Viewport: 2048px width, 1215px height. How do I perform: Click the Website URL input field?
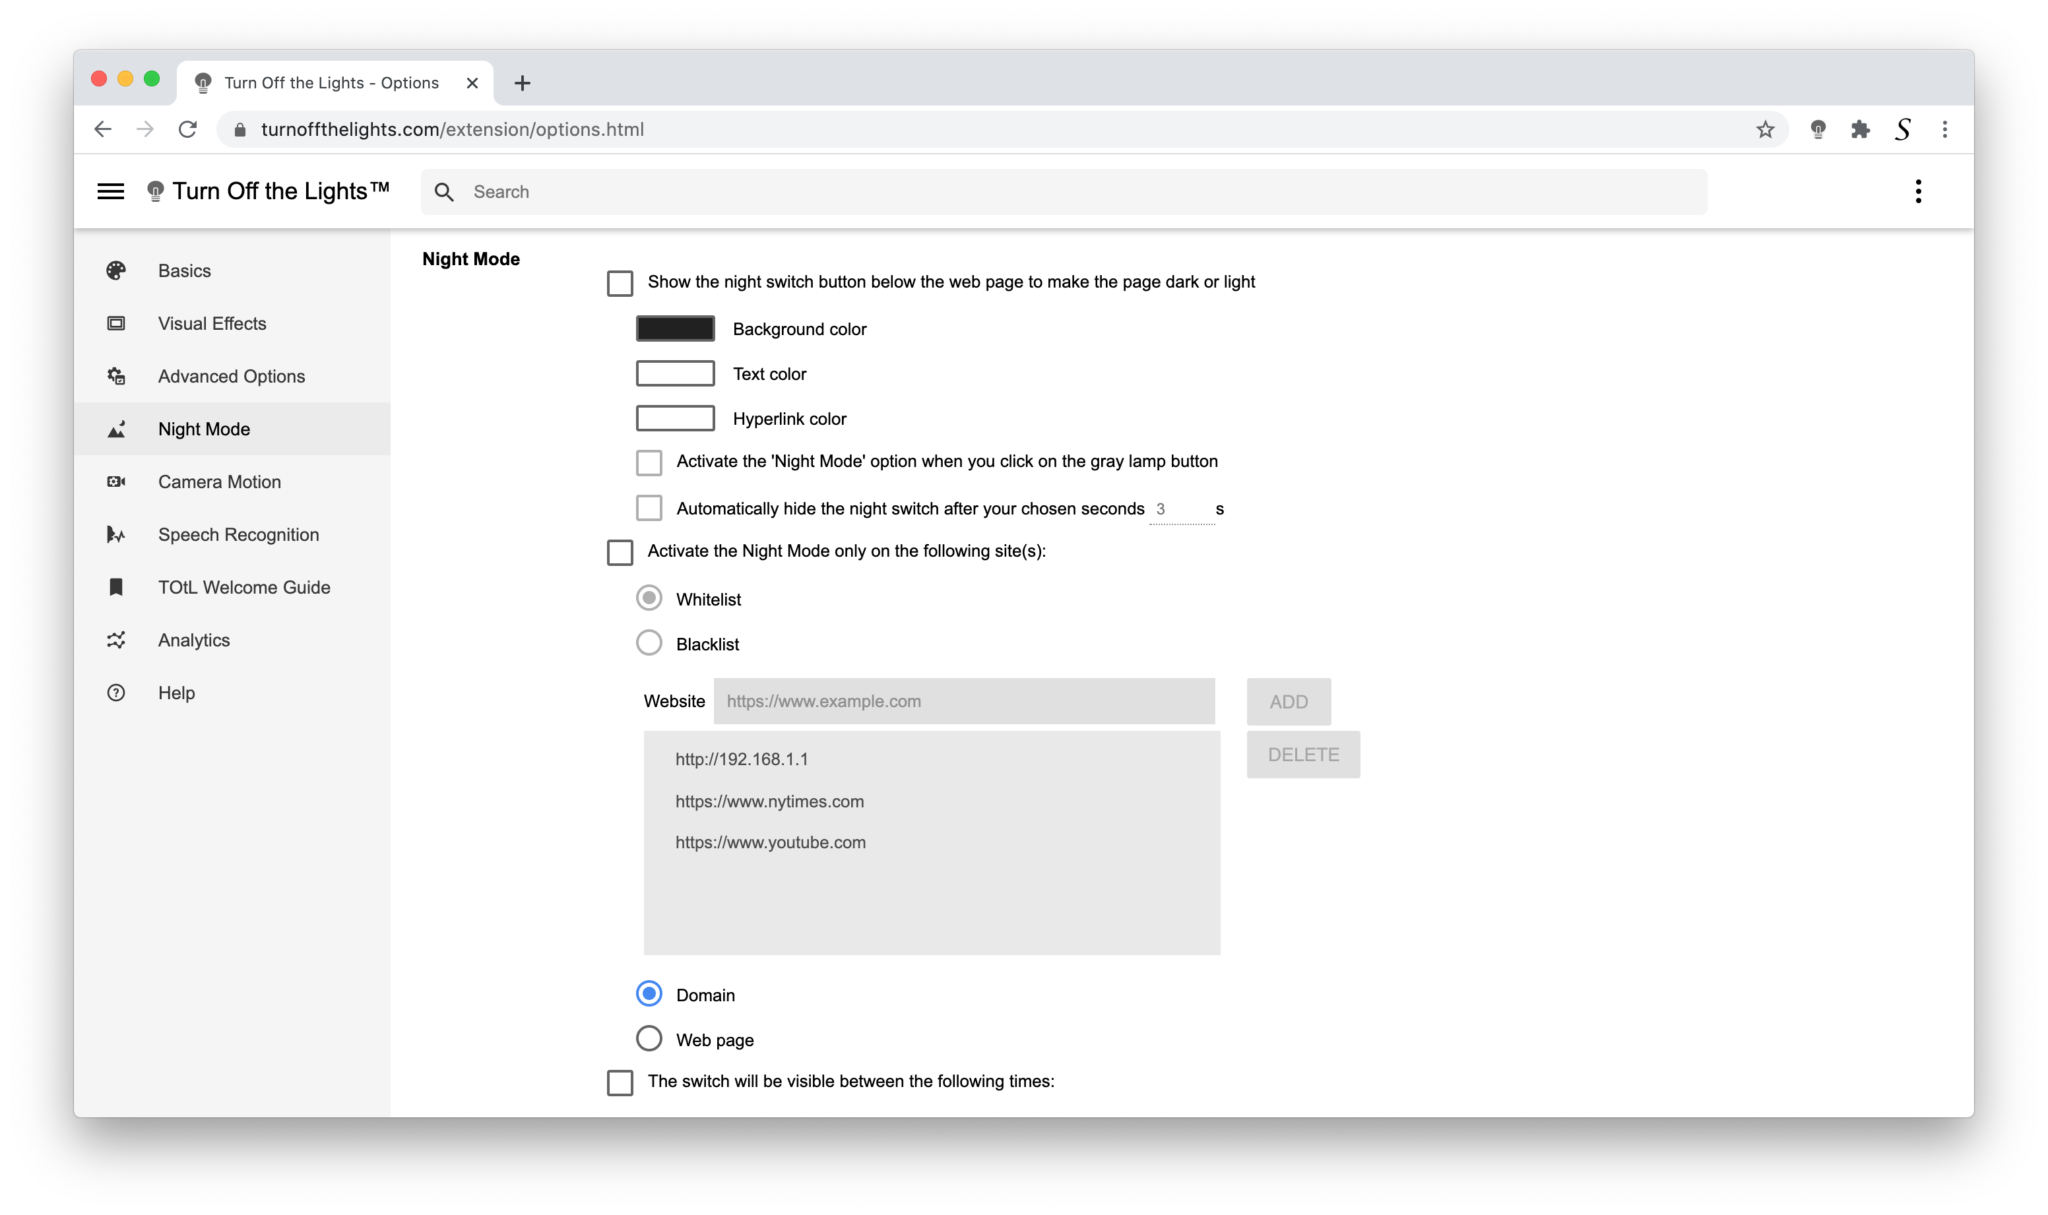point(963,701)
